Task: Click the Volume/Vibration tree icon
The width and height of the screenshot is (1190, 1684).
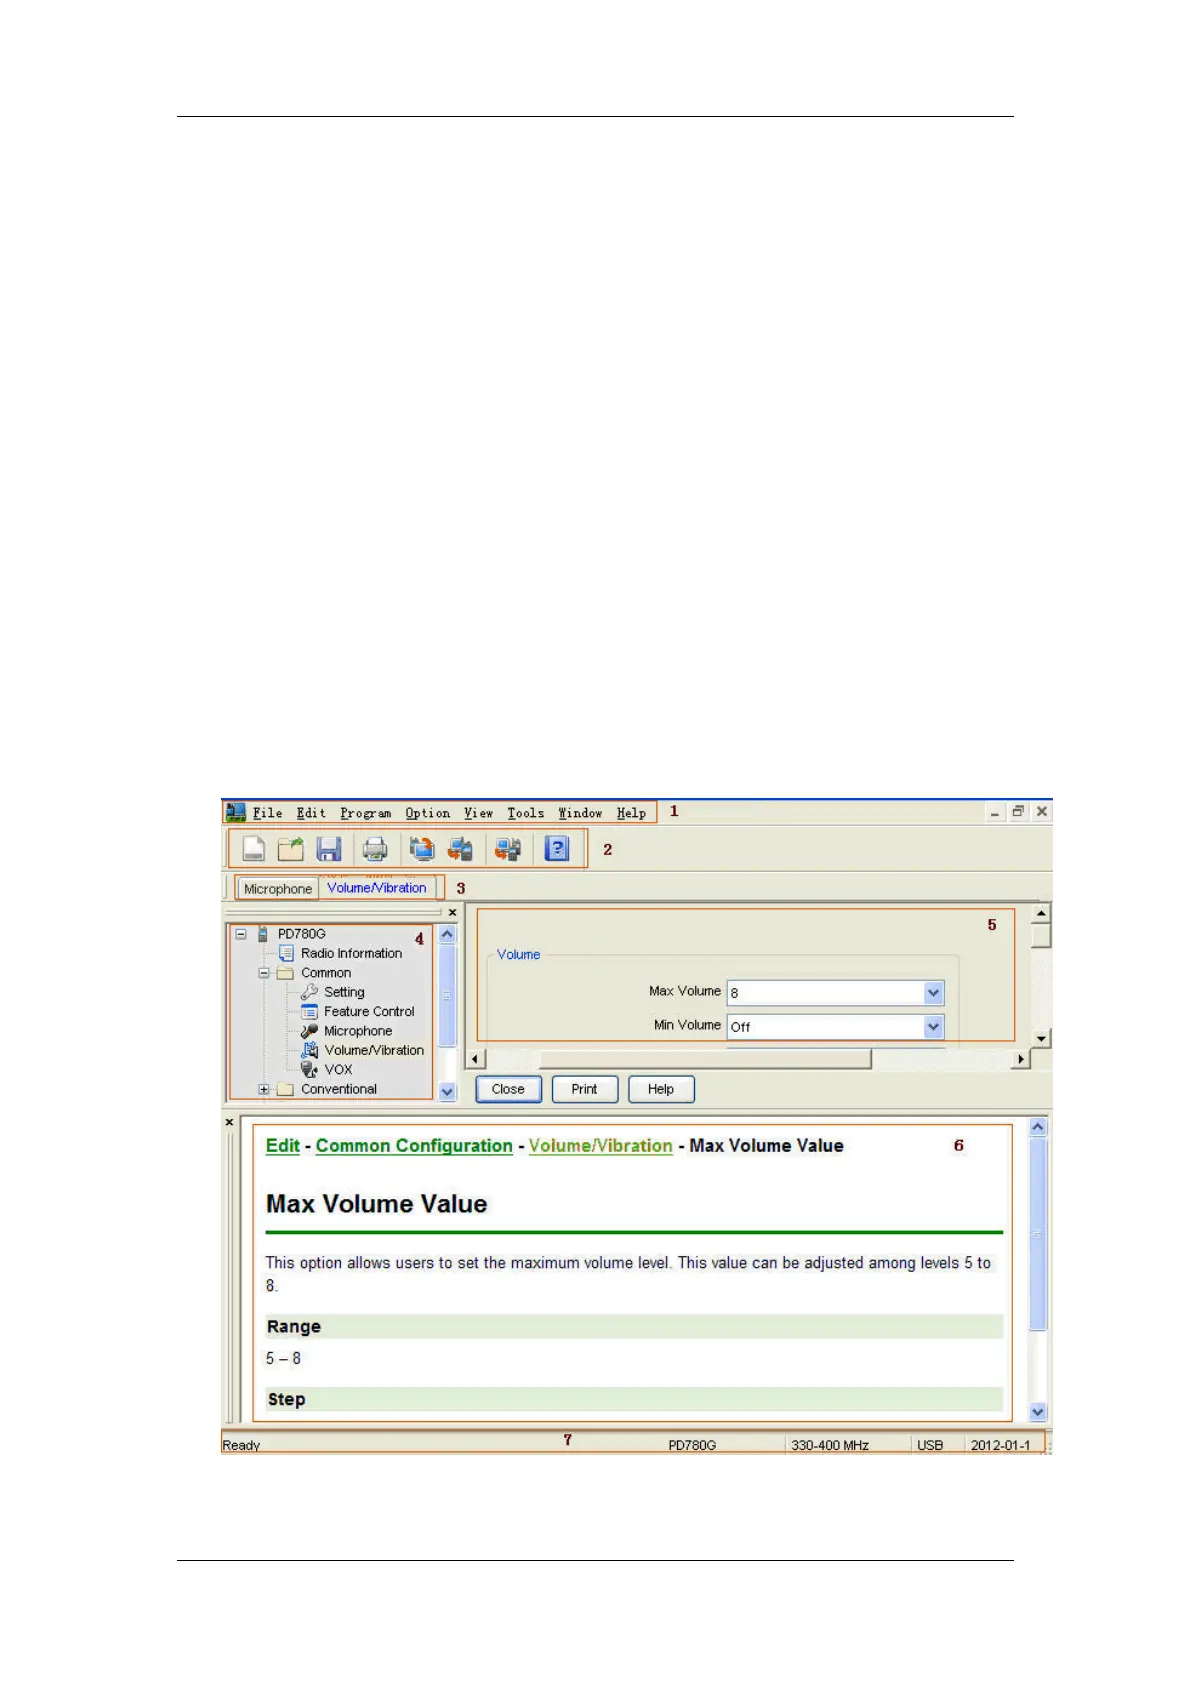Action: click(310, 1050)
